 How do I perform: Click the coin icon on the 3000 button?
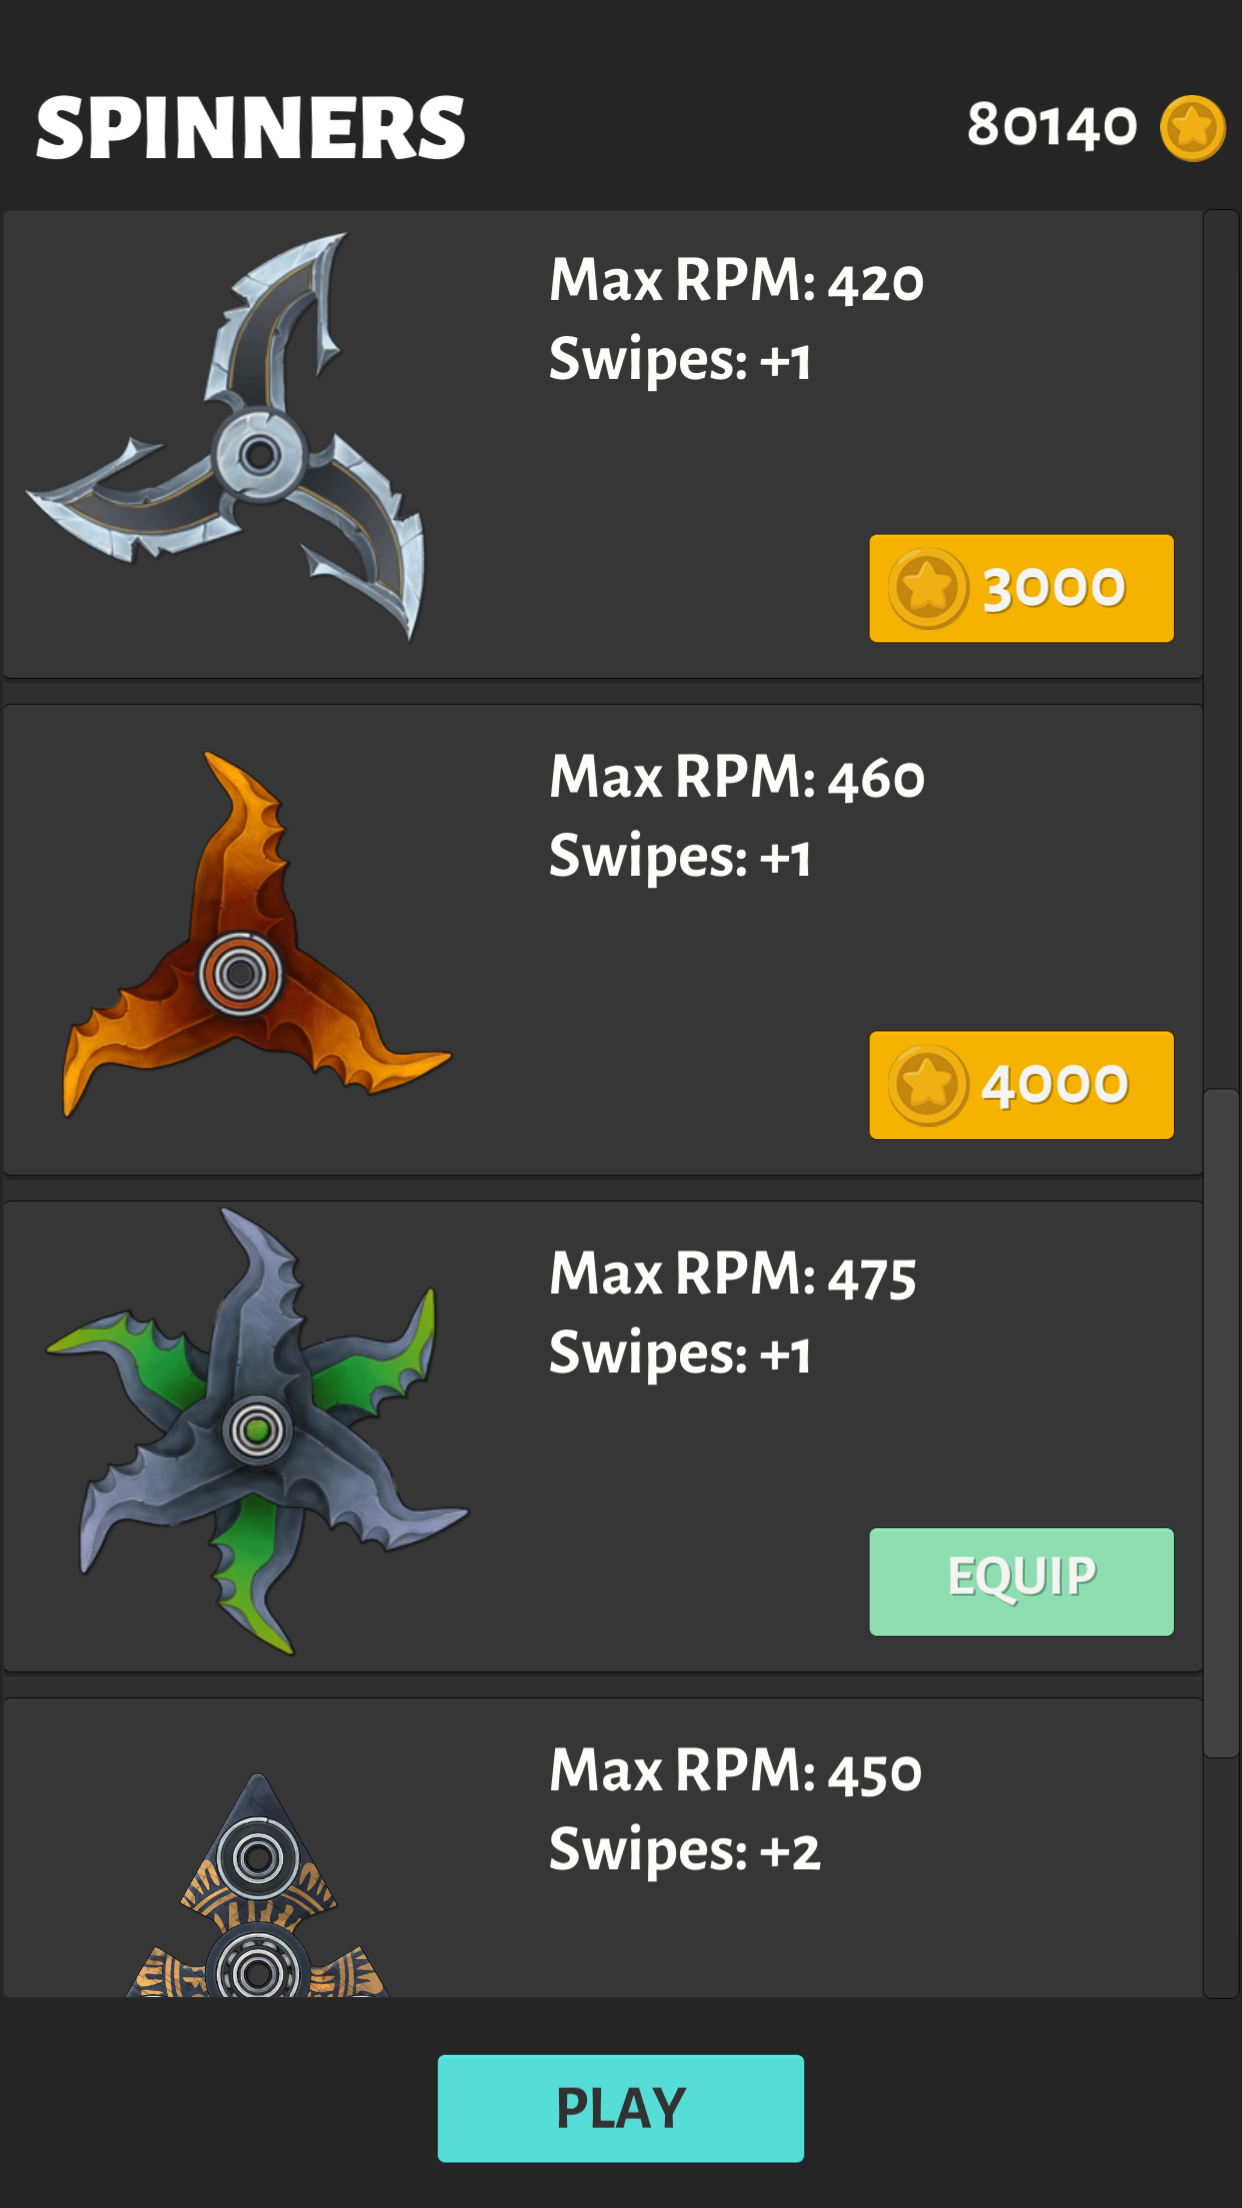point(928,588)
